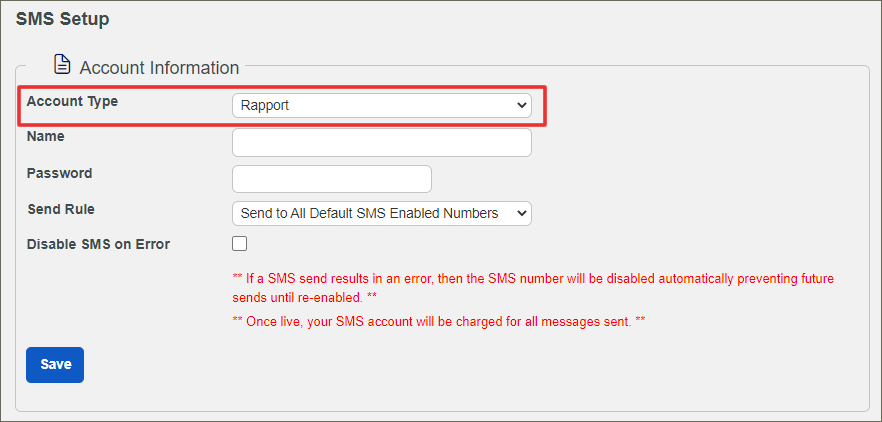
Task: Click the document icon beside Account Information
Action: (62, 64)
